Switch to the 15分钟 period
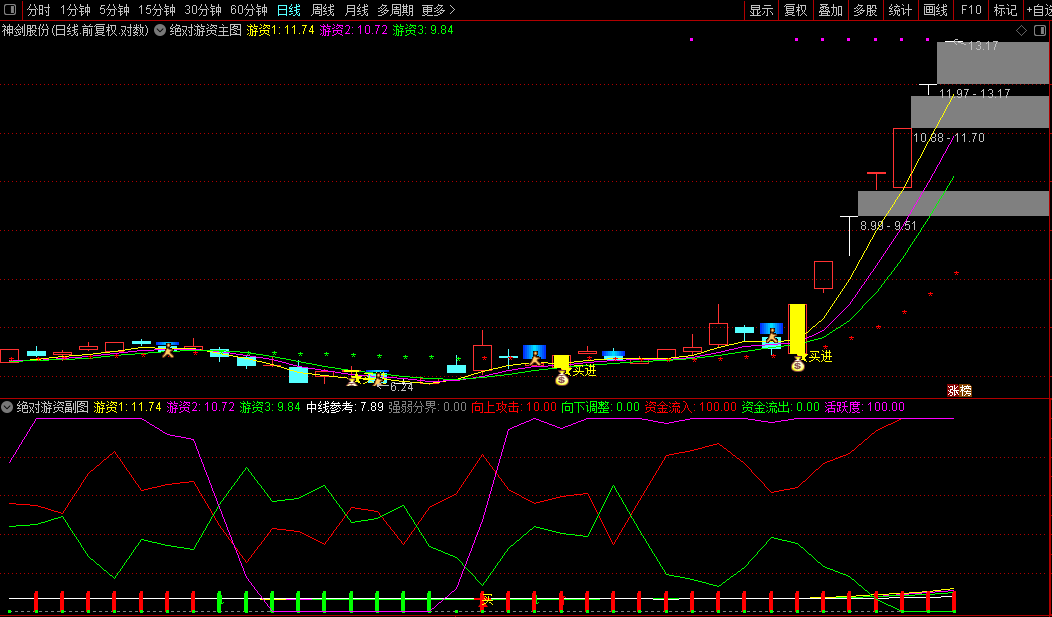Image resolution: width=1052 pixels, height=617 pixels. [157, 10]
